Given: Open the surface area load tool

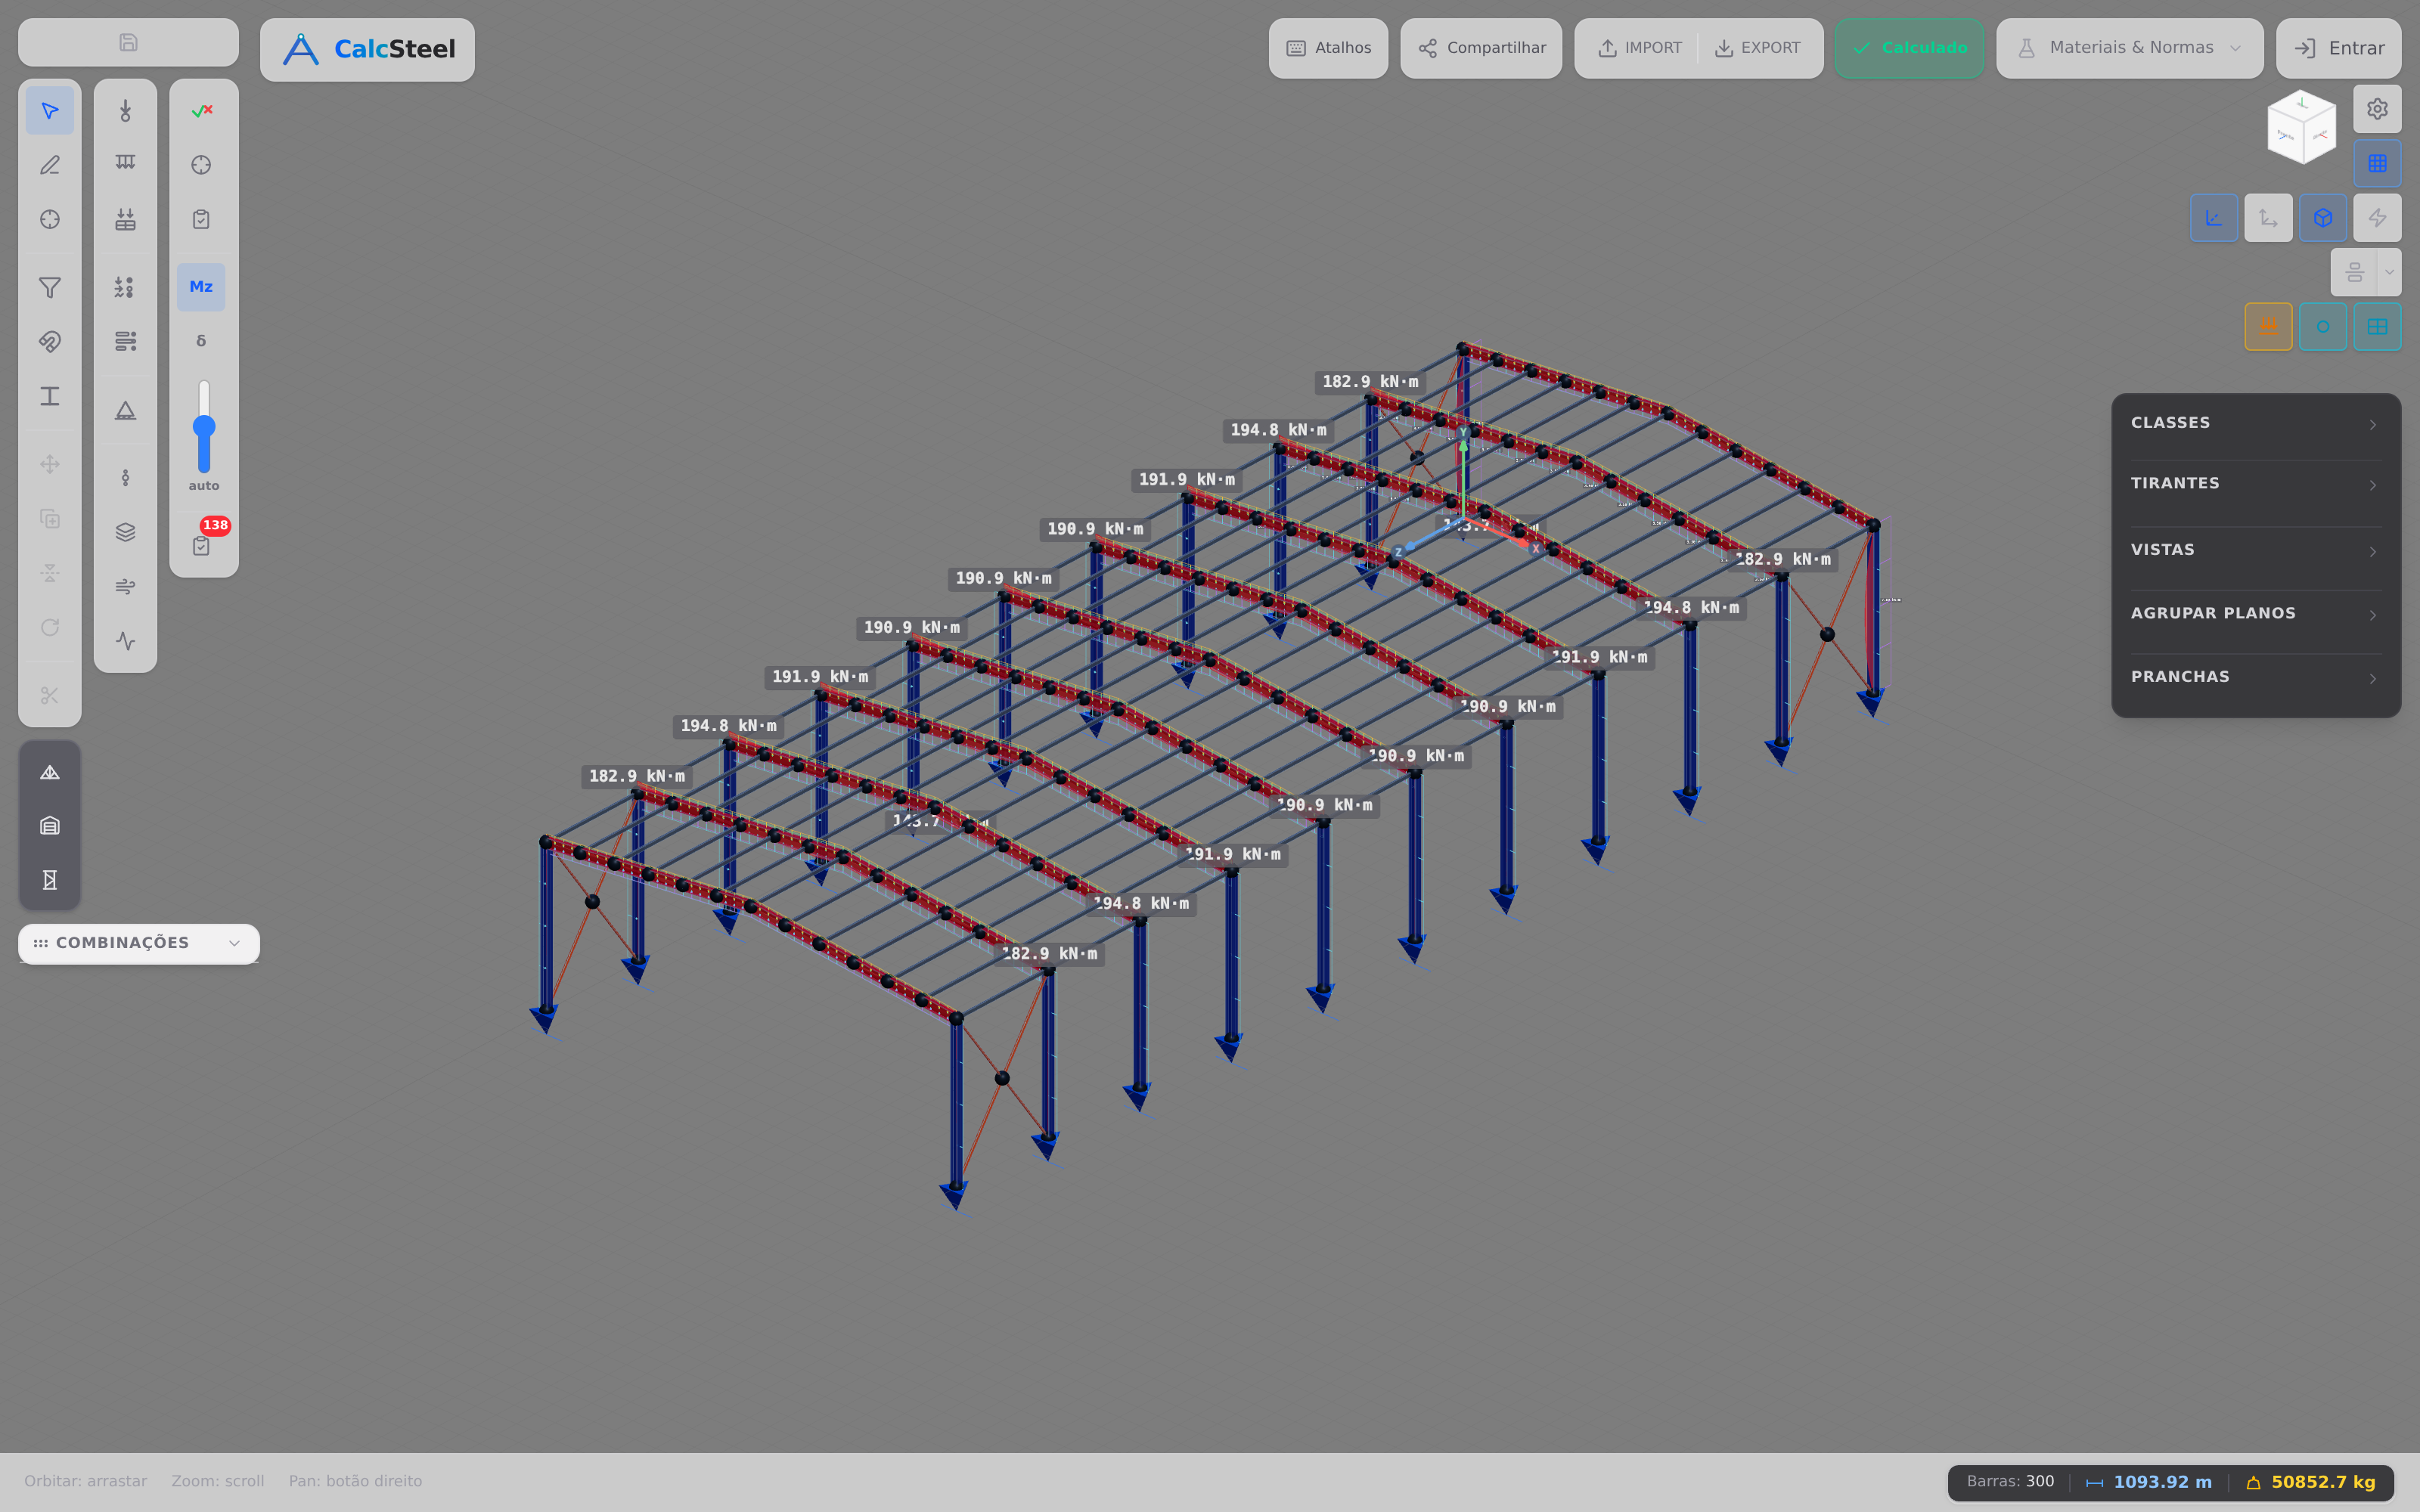Looking at the screenshot, I should tap(125, 219).
